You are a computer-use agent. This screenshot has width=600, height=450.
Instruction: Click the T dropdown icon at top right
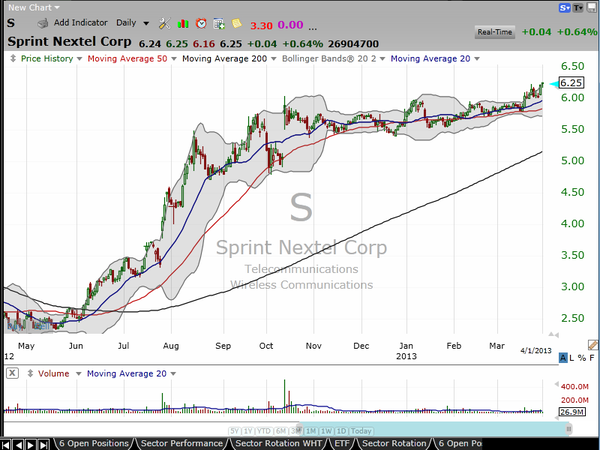[x=578, y=7]
